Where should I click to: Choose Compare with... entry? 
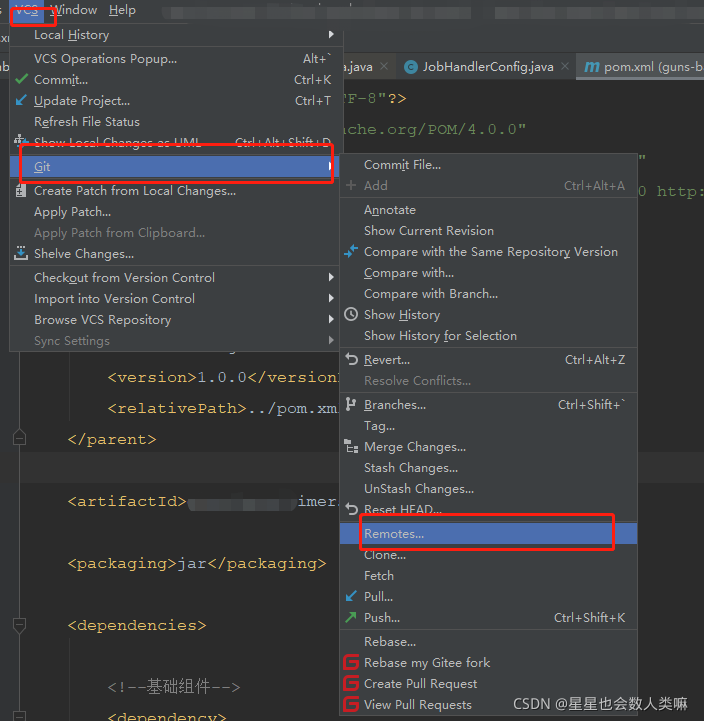[488, 273]
